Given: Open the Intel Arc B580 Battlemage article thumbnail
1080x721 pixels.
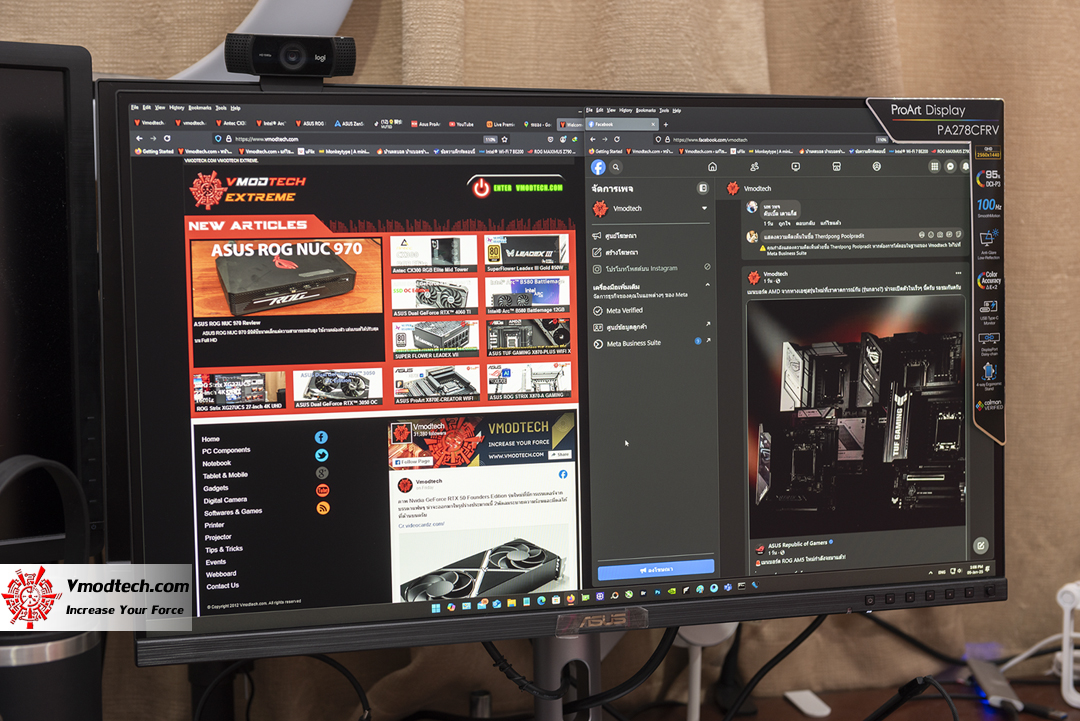Looking at the screenshot, I should [x=528, y=295].
